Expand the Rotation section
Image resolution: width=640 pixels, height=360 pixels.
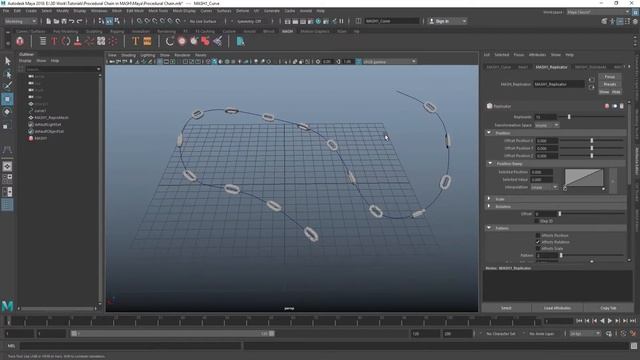point(489,206)
